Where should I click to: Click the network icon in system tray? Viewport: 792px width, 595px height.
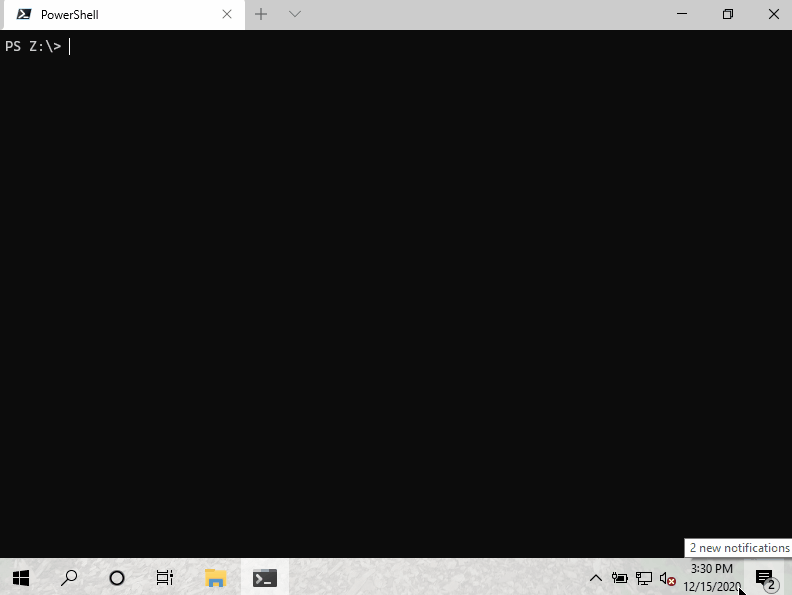644,578
